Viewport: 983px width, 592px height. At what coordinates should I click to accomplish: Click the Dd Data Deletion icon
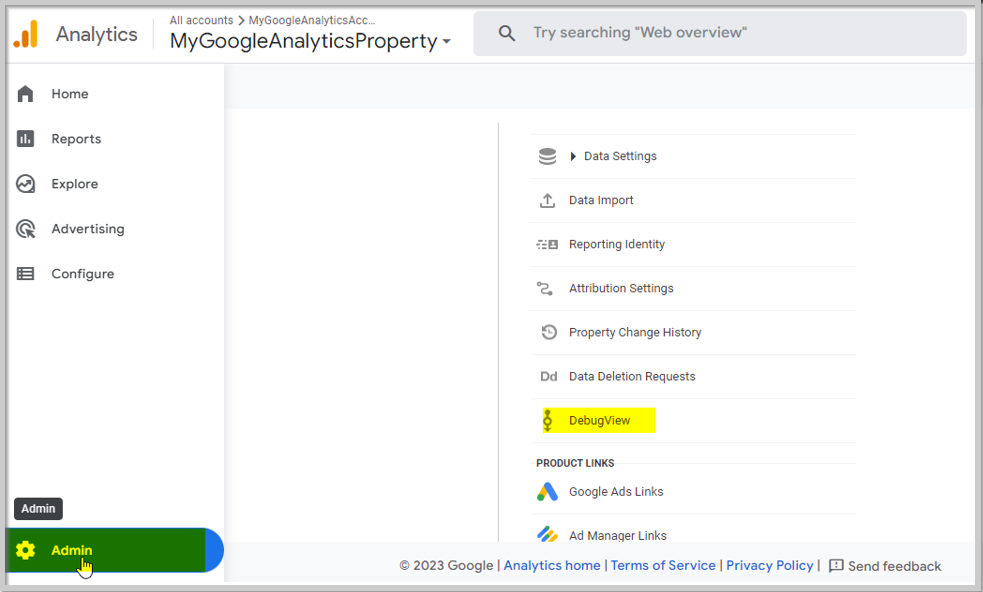click(x=549, y=376)
